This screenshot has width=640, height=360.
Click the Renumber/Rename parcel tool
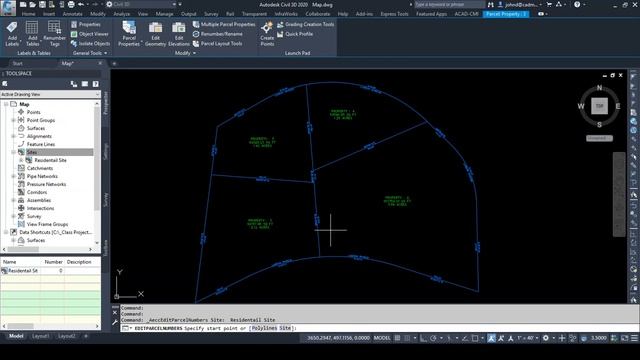[218, 34]
